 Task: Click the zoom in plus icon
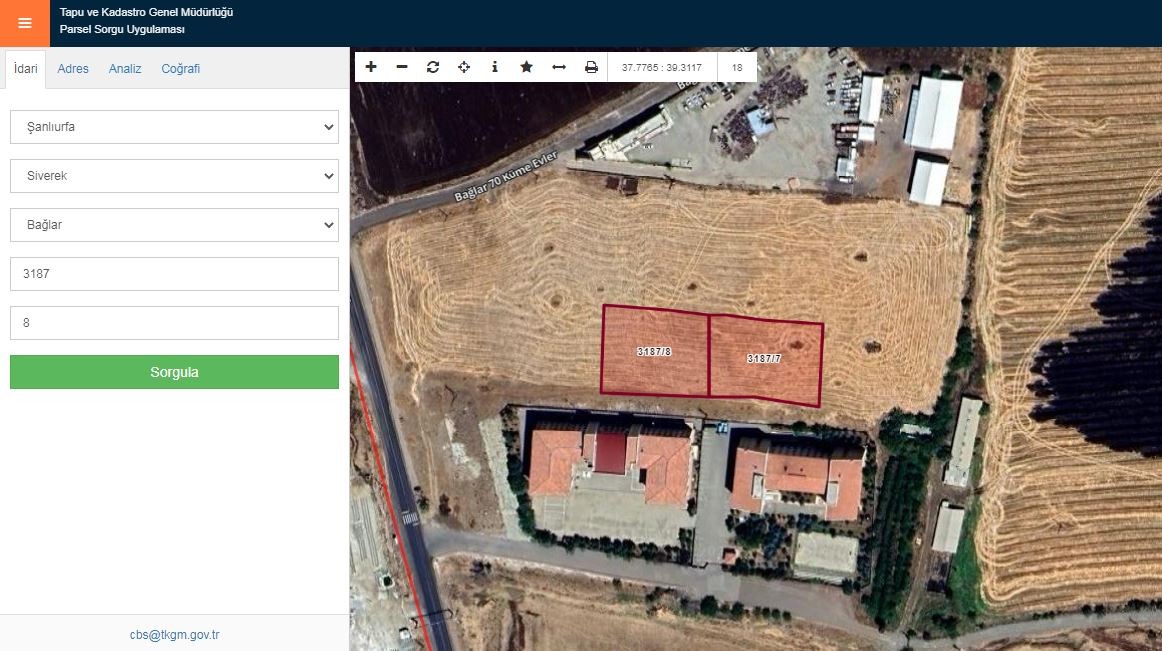[371, 67]
